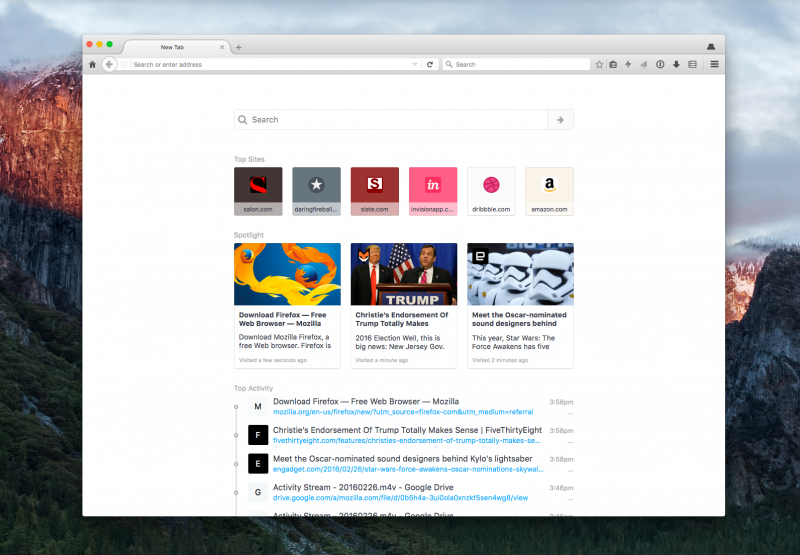Open the engadget.com URL link
This screenshot has width=800, height=555.
[x=408, y=469]
